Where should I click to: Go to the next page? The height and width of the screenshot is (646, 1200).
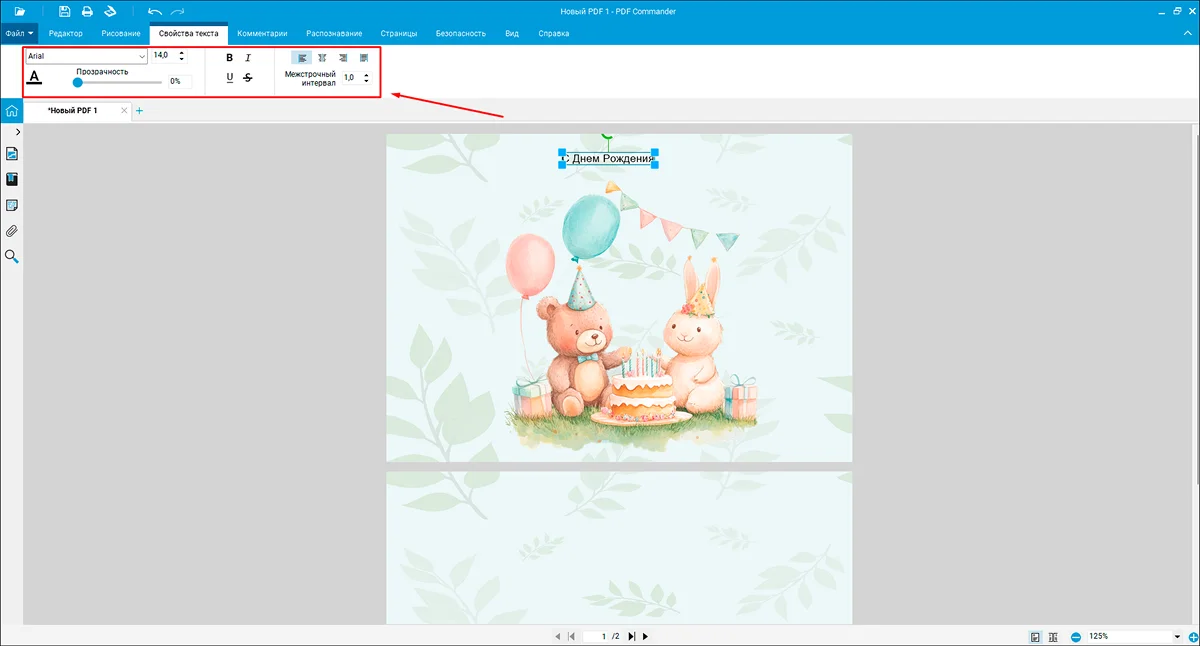pyautogui.click(x=645, y=636)
